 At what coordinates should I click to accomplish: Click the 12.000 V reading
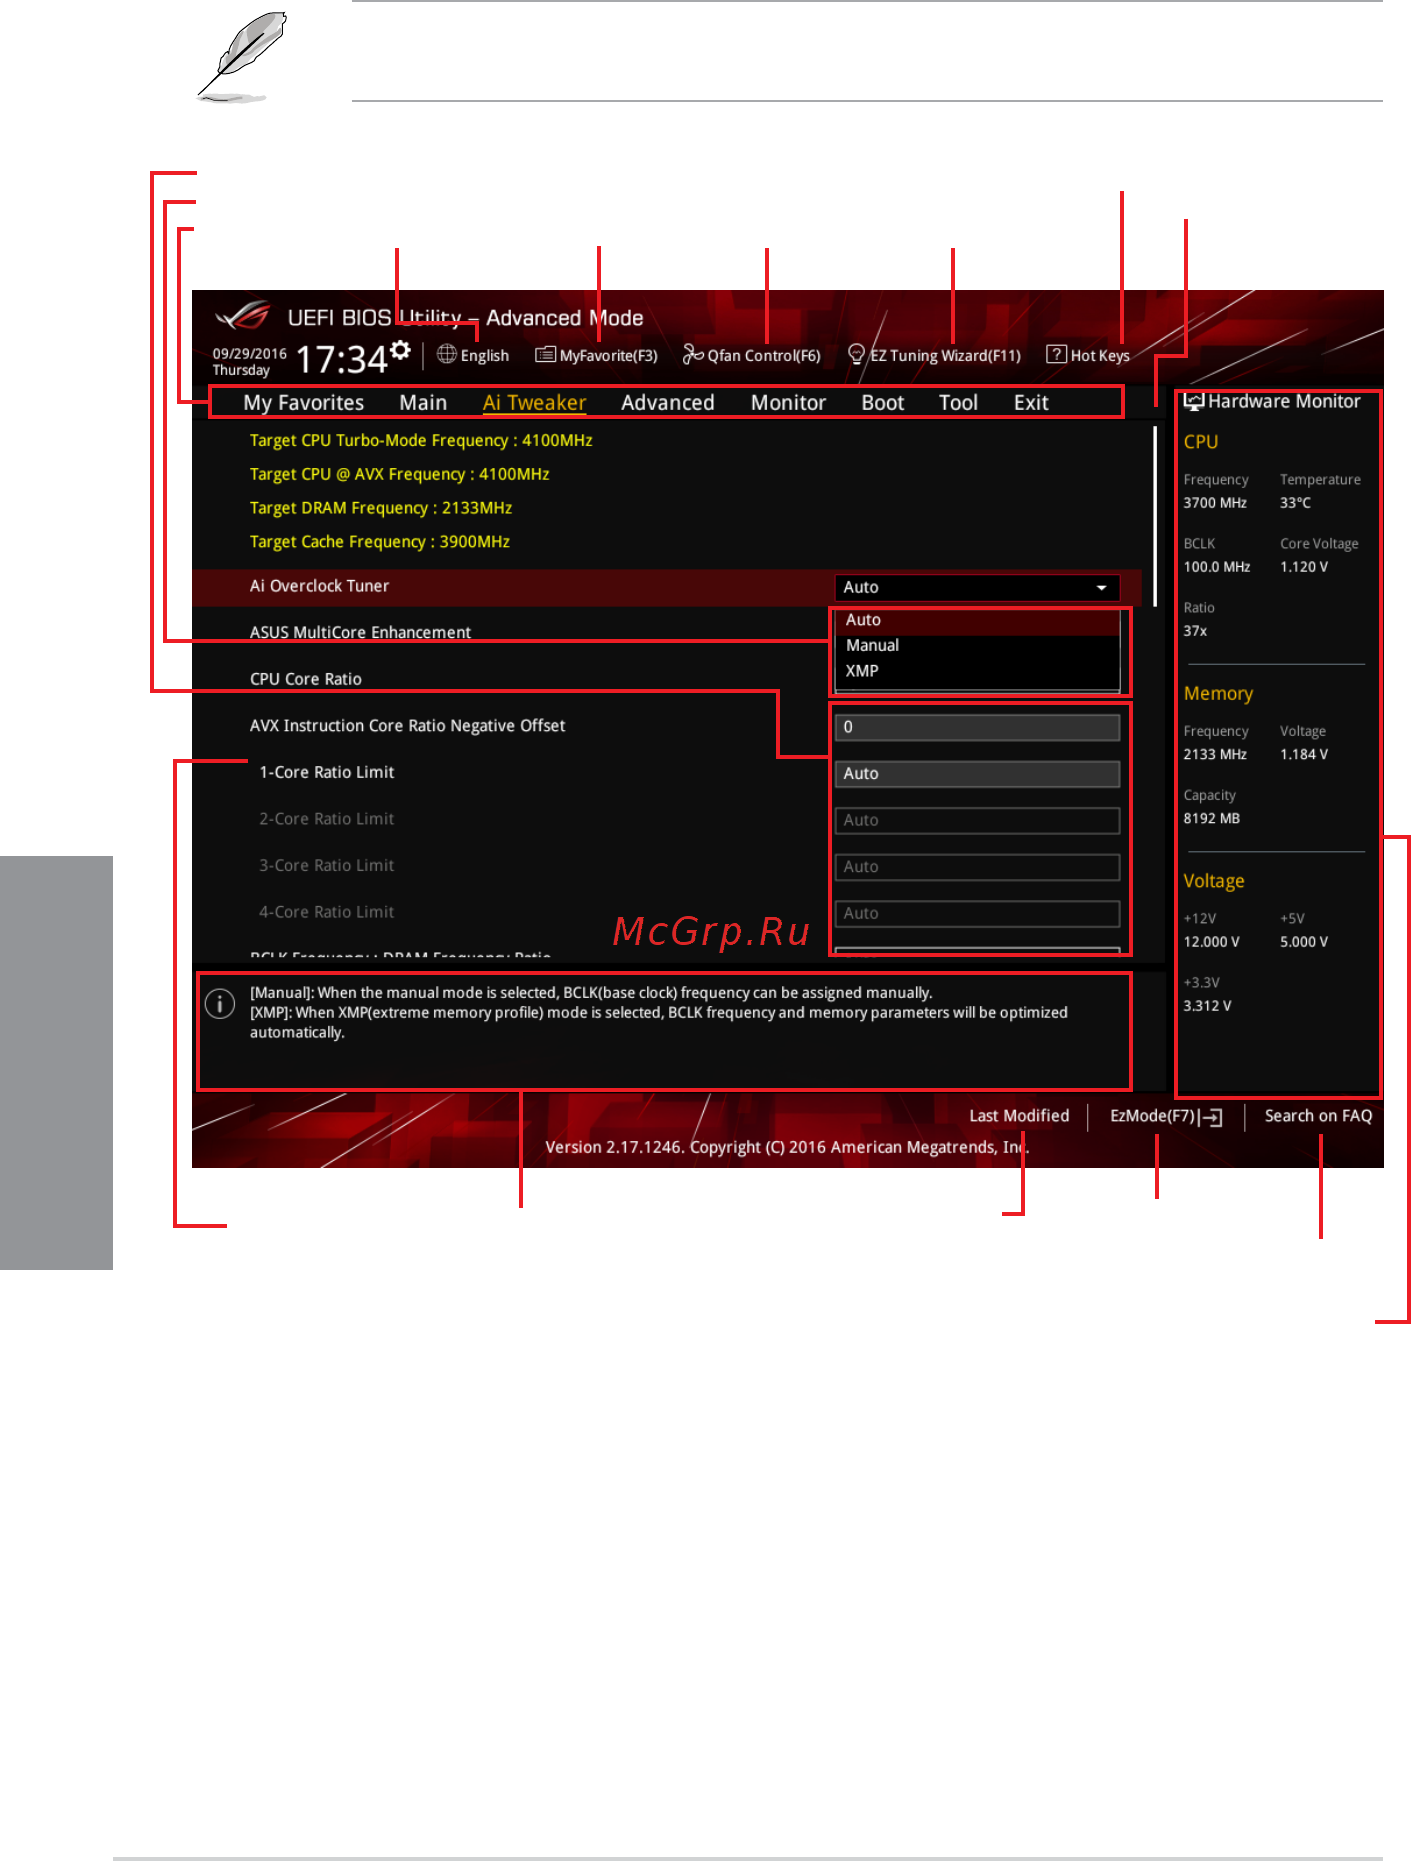tap(1211, 942)
